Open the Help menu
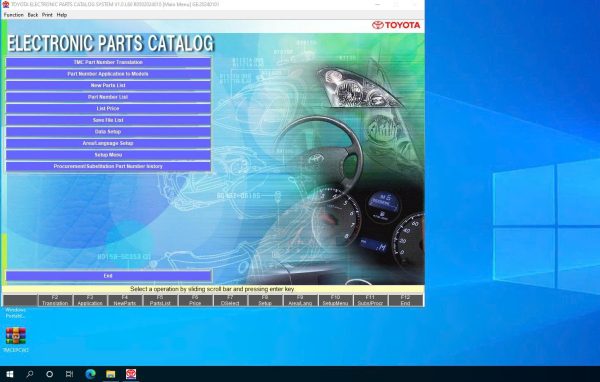 [x=62, y=15]
